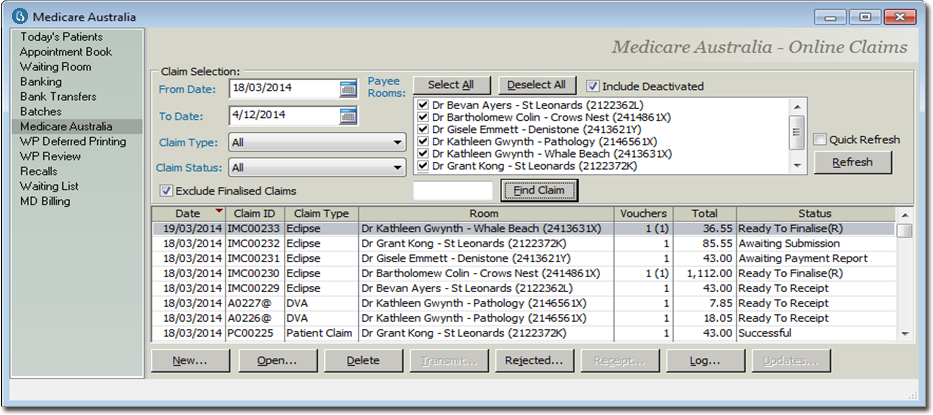Enable the Quick Refresh checkbox
The image size is (933, 415).
pyautogui.click(x=820, y=140)
